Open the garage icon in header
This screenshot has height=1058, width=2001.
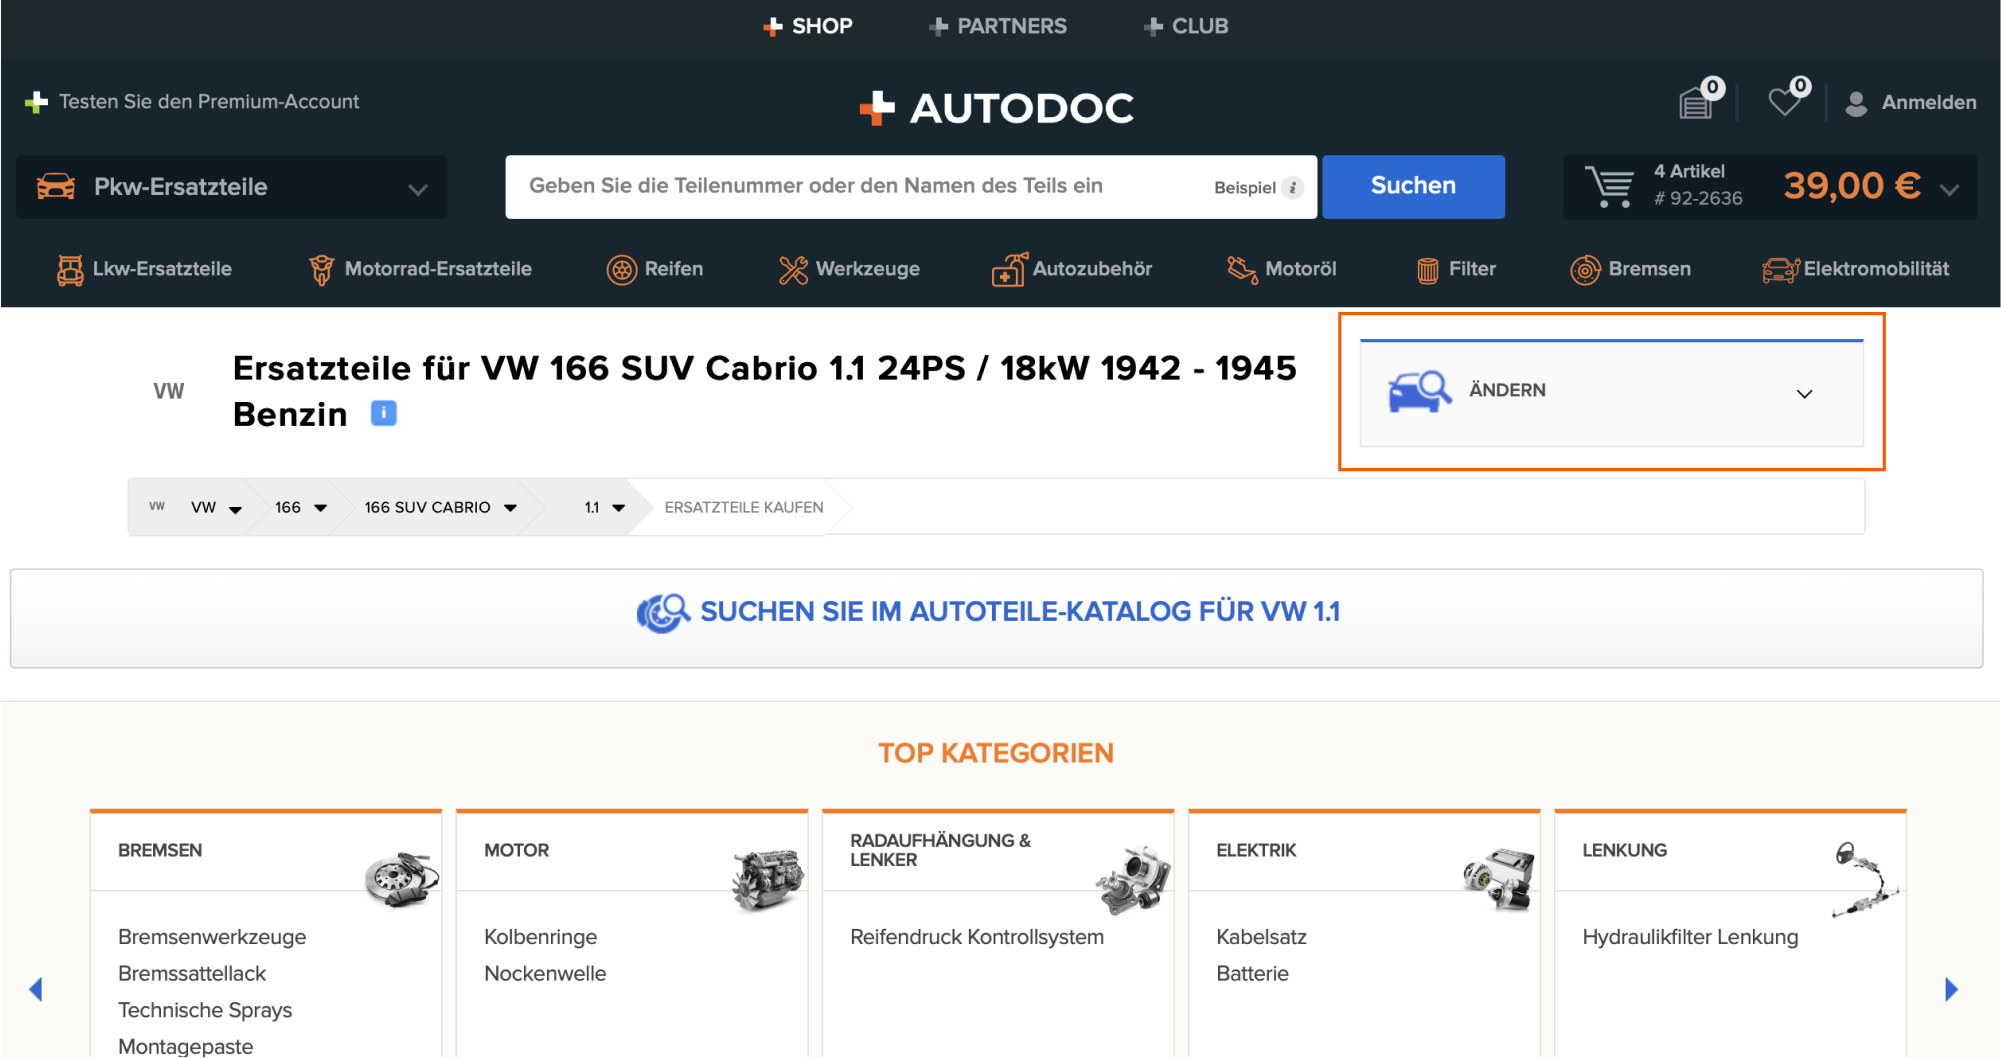click(1697, 102)
